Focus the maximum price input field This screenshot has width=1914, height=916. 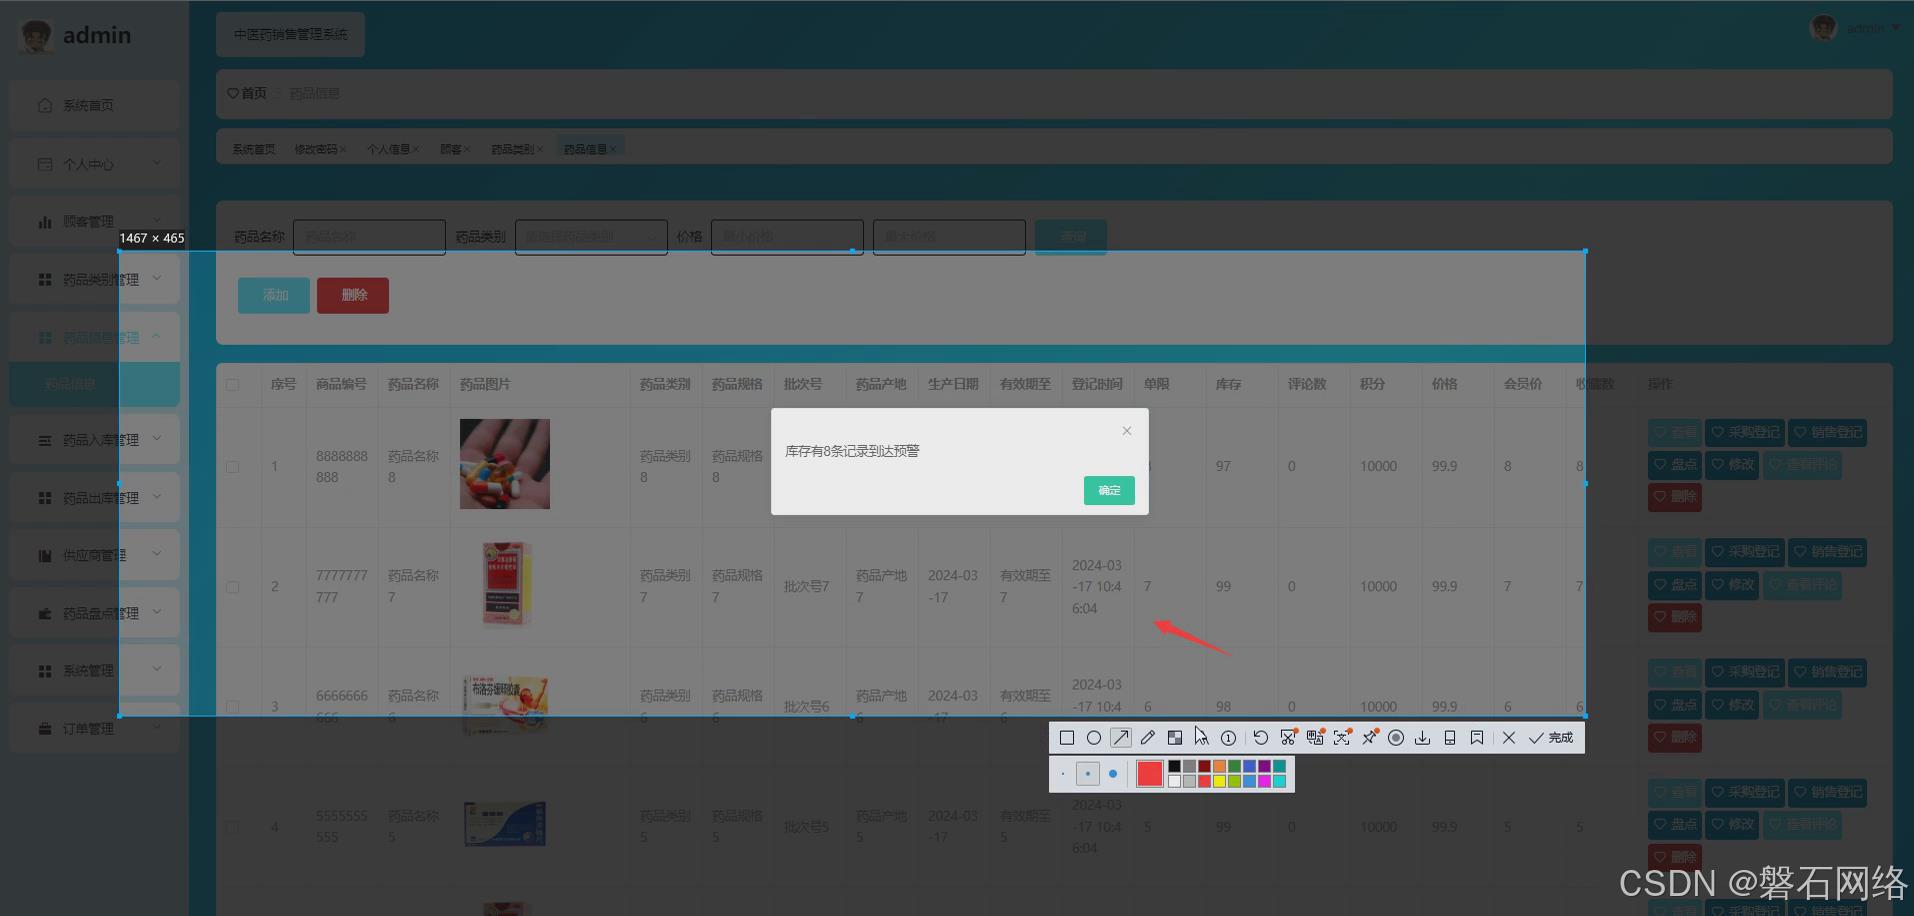click(949, 237)
